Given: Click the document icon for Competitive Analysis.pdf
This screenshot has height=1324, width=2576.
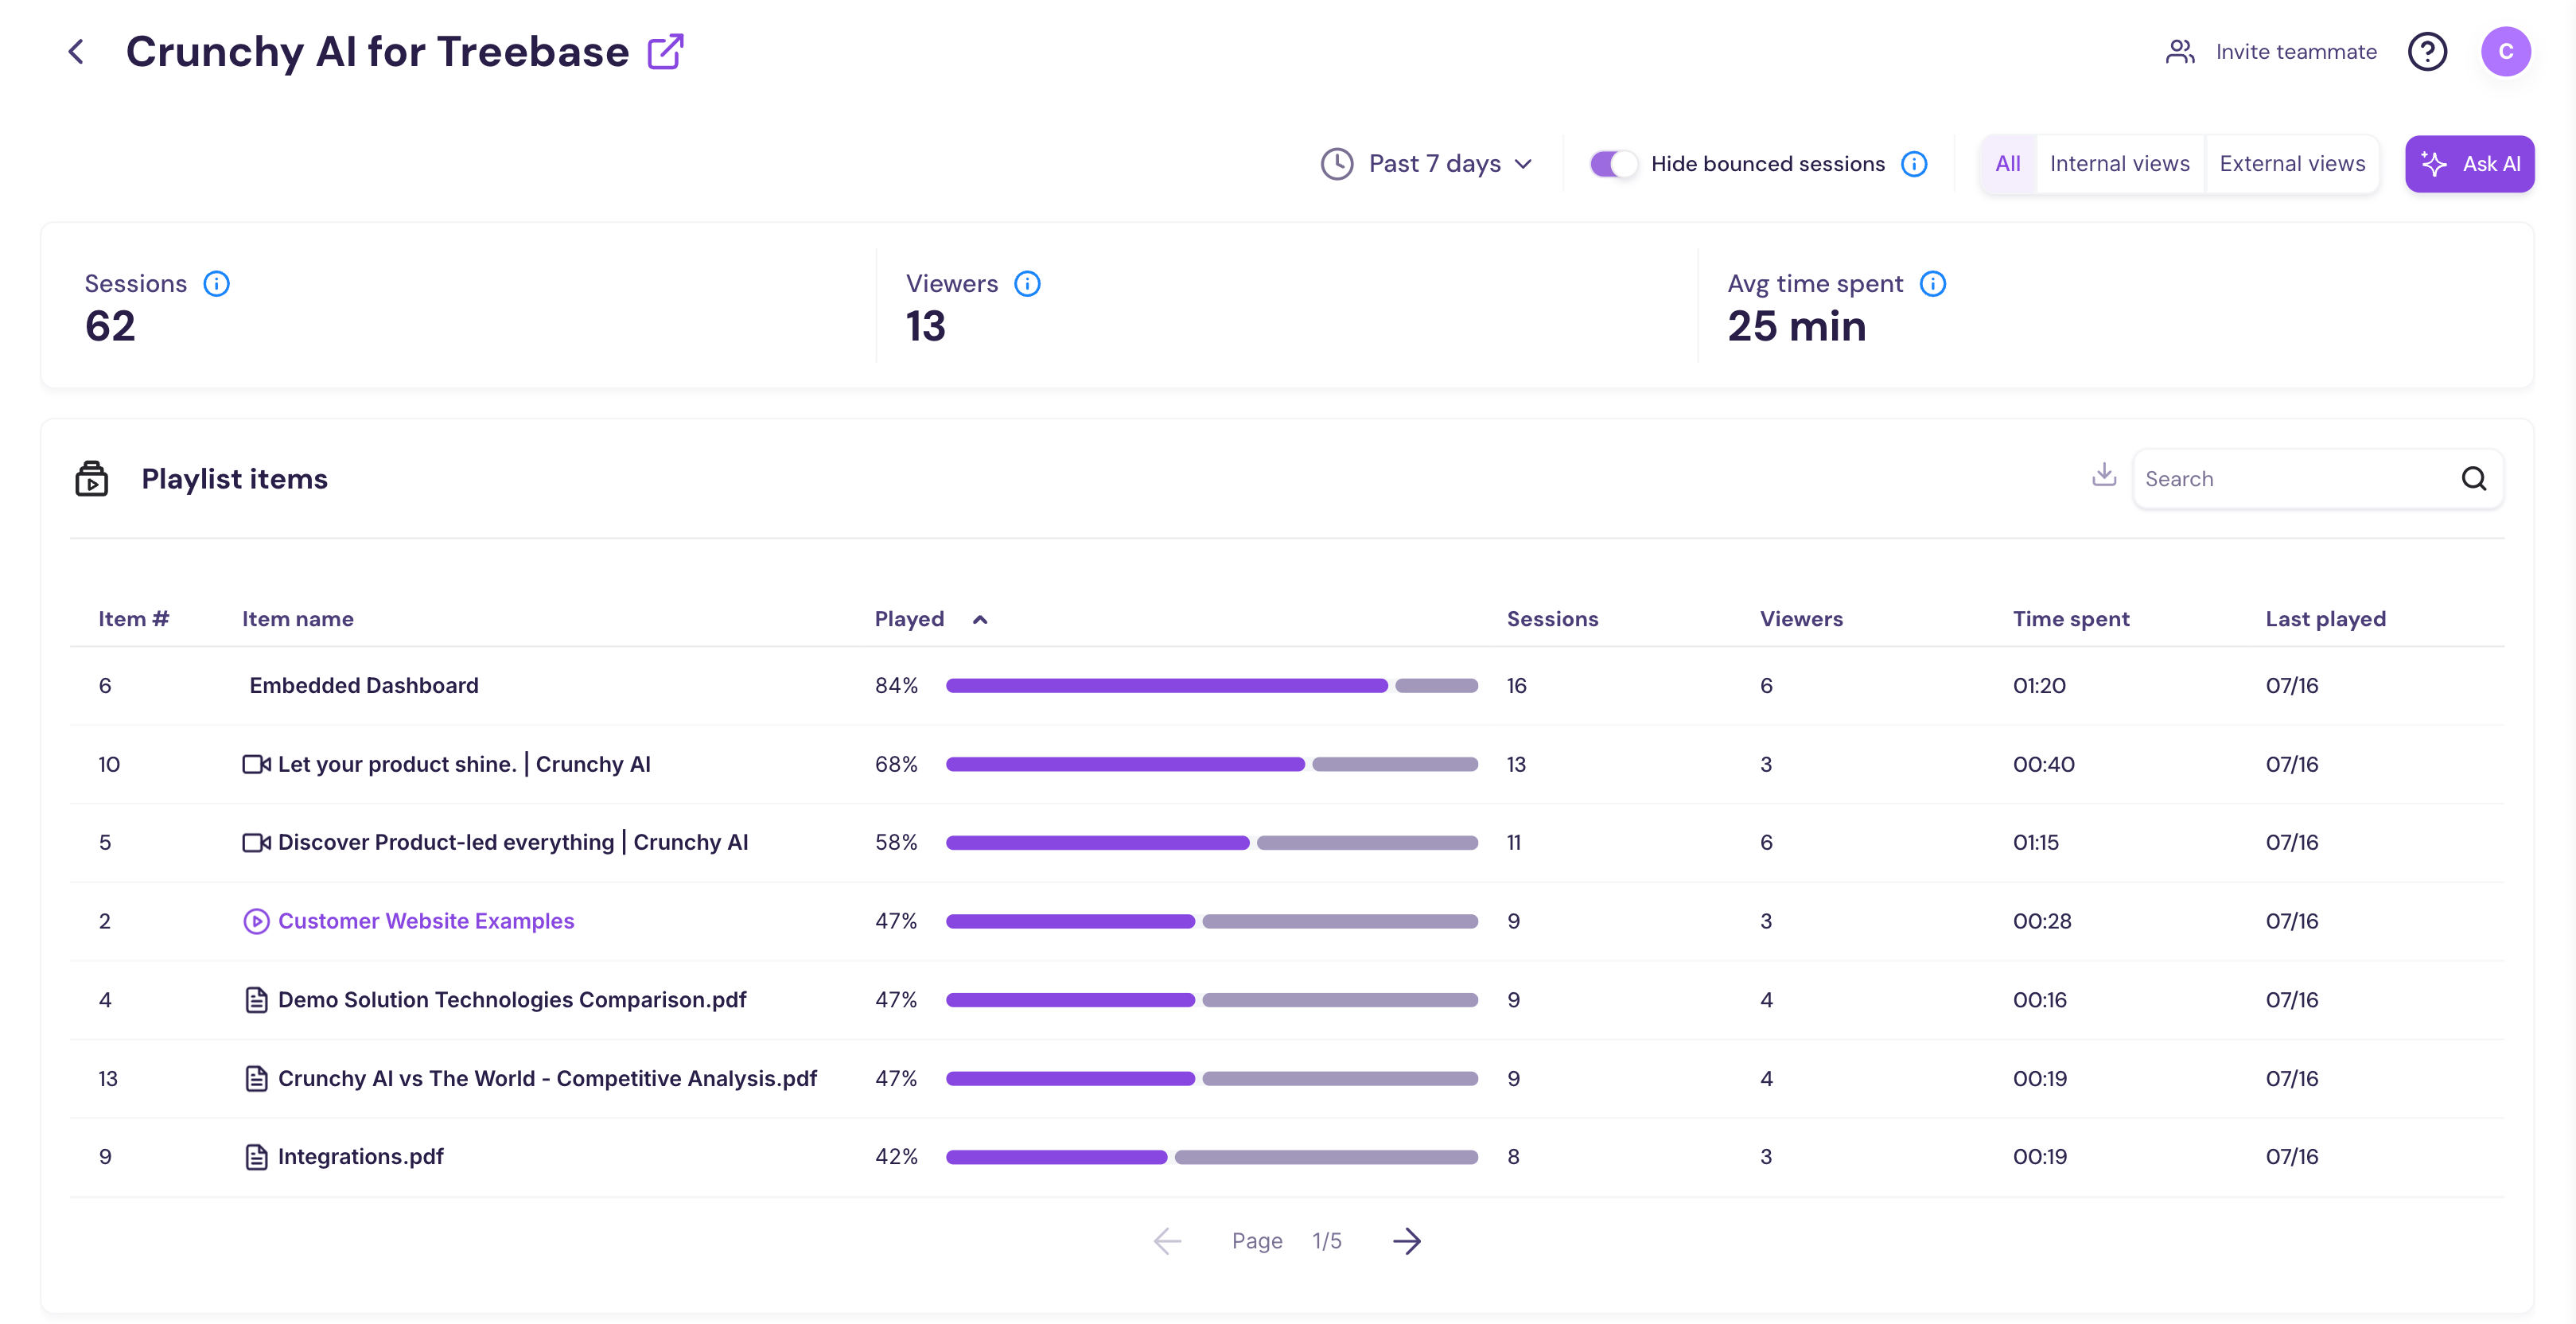Looking at the screenshot, I should click(256, 1079).
